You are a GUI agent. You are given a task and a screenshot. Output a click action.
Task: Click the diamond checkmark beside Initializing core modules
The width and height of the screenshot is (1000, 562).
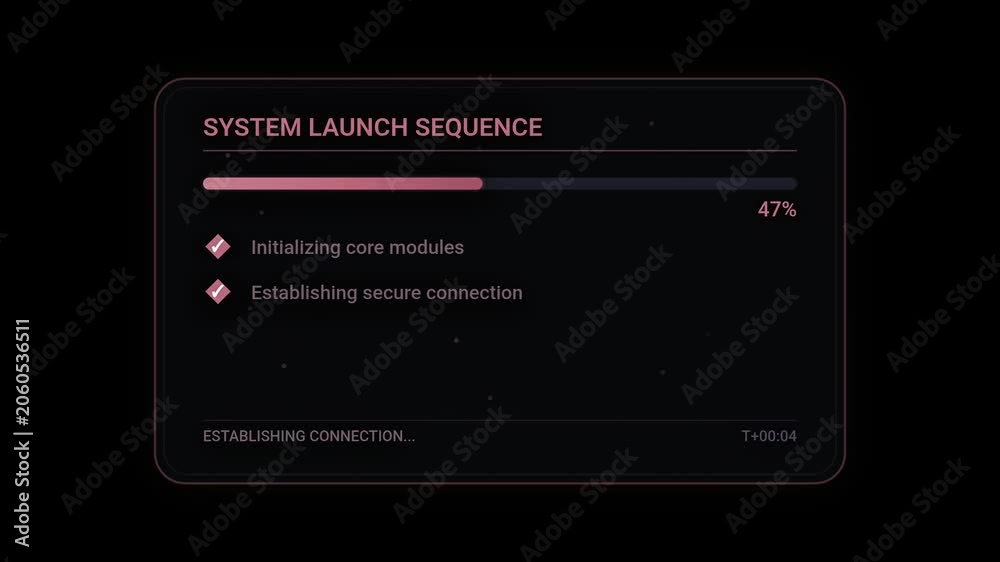pyautogui.click(x=218, y=247)
